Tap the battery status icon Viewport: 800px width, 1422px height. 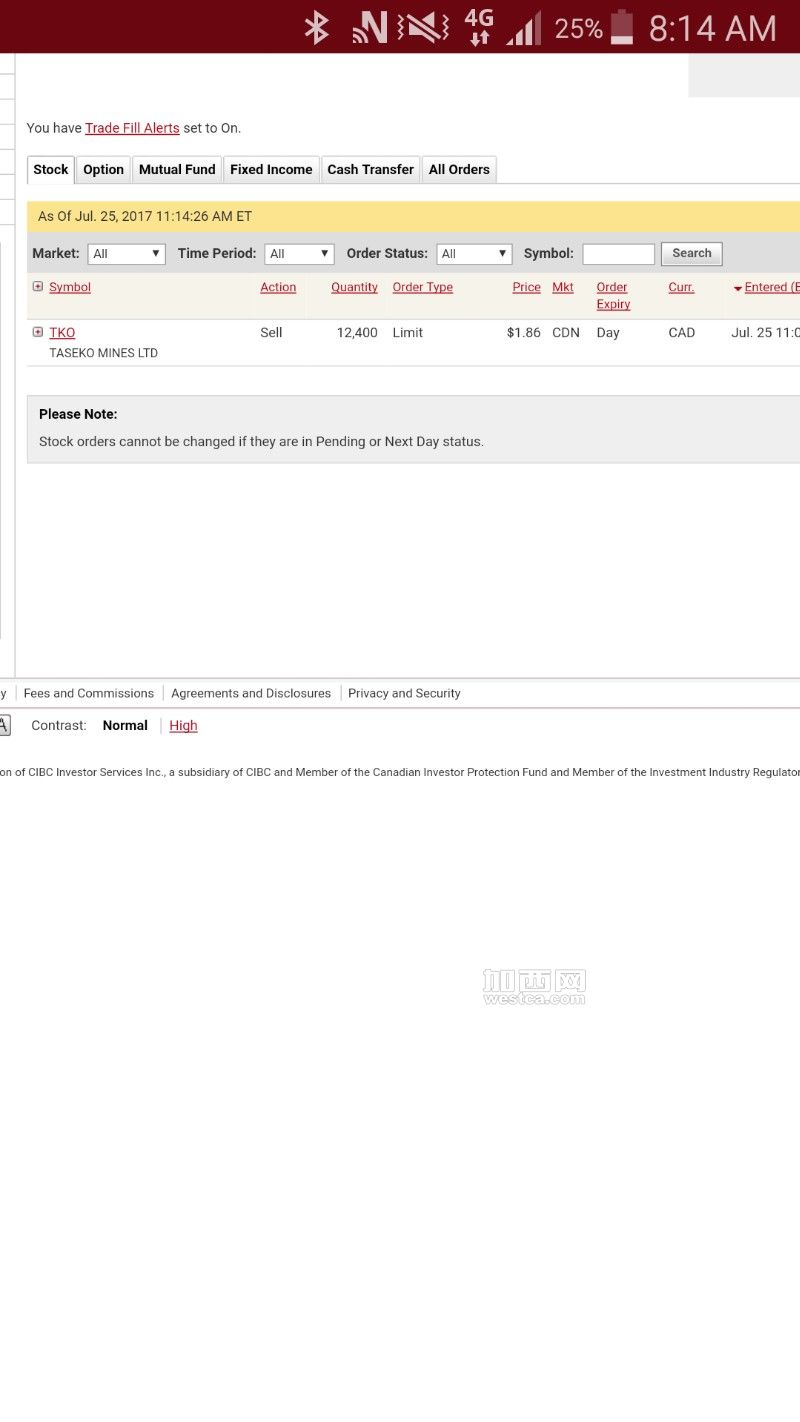(x=622, y=27)
